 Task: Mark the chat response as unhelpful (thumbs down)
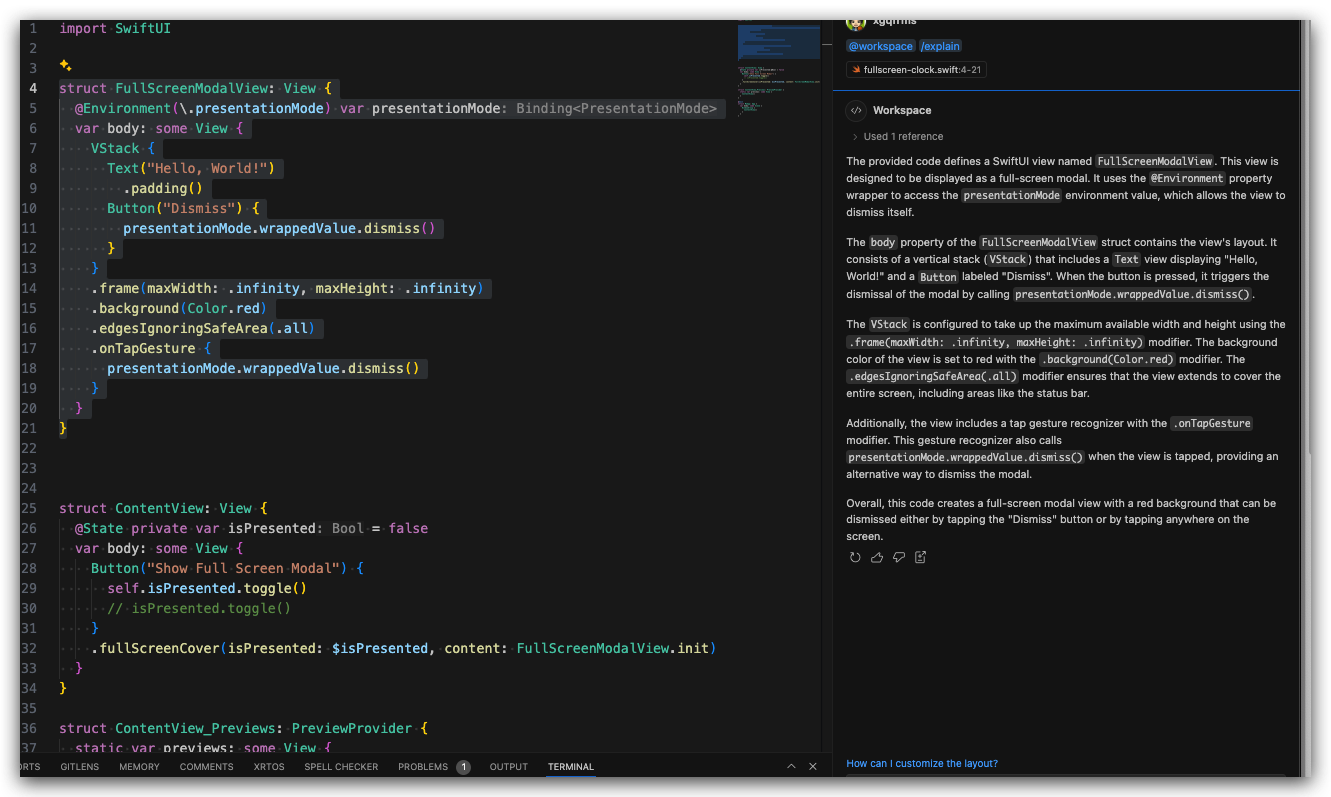point(899,557)
